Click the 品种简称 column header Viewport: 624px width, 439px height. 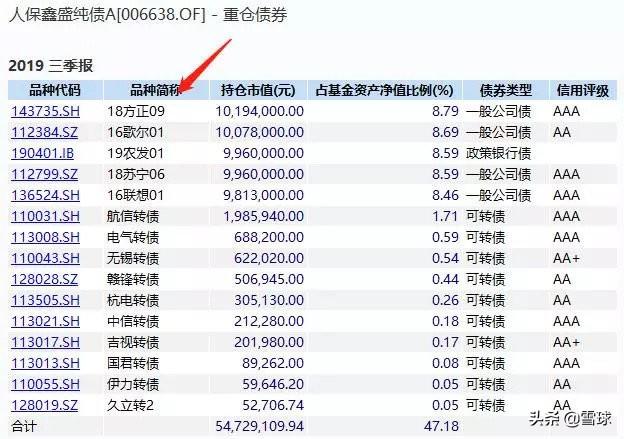coord(156,90)
